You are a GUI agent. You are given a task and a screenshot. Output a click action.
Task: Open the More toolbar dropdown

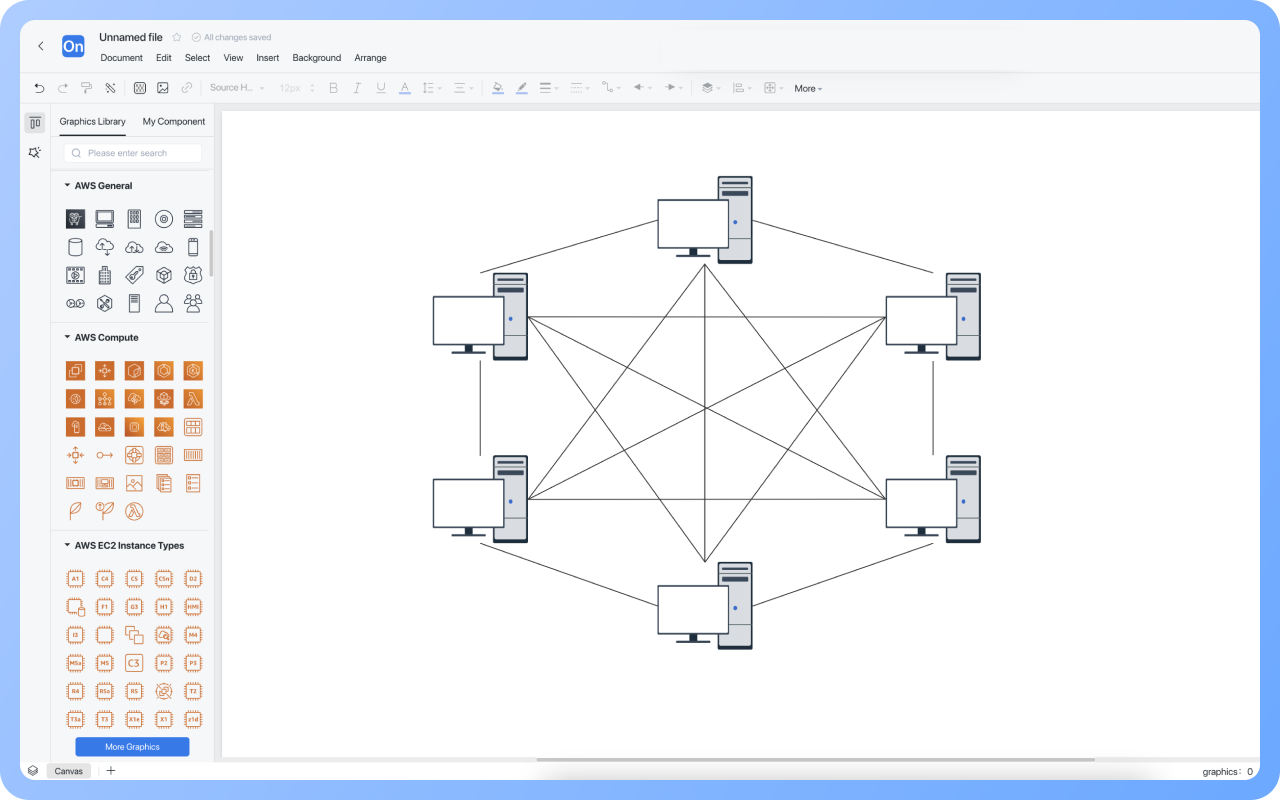tap(808, 89)
